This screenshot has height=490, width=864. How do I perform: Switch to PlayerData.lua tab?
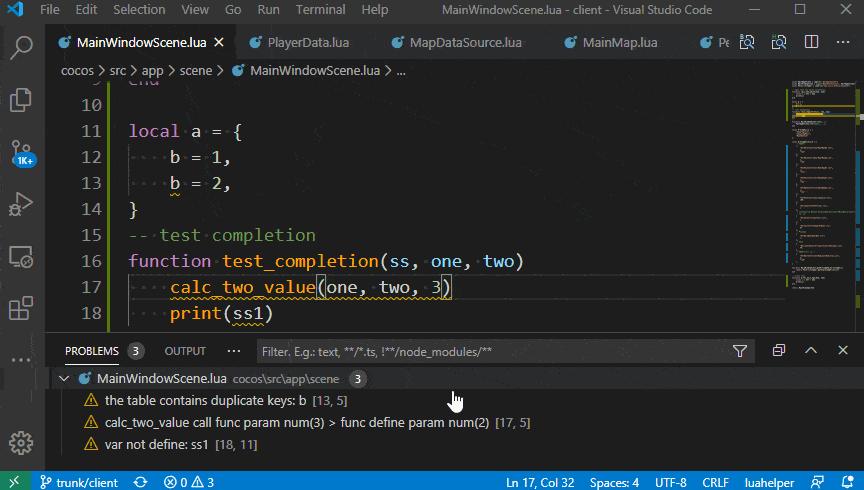coord(307,42)
